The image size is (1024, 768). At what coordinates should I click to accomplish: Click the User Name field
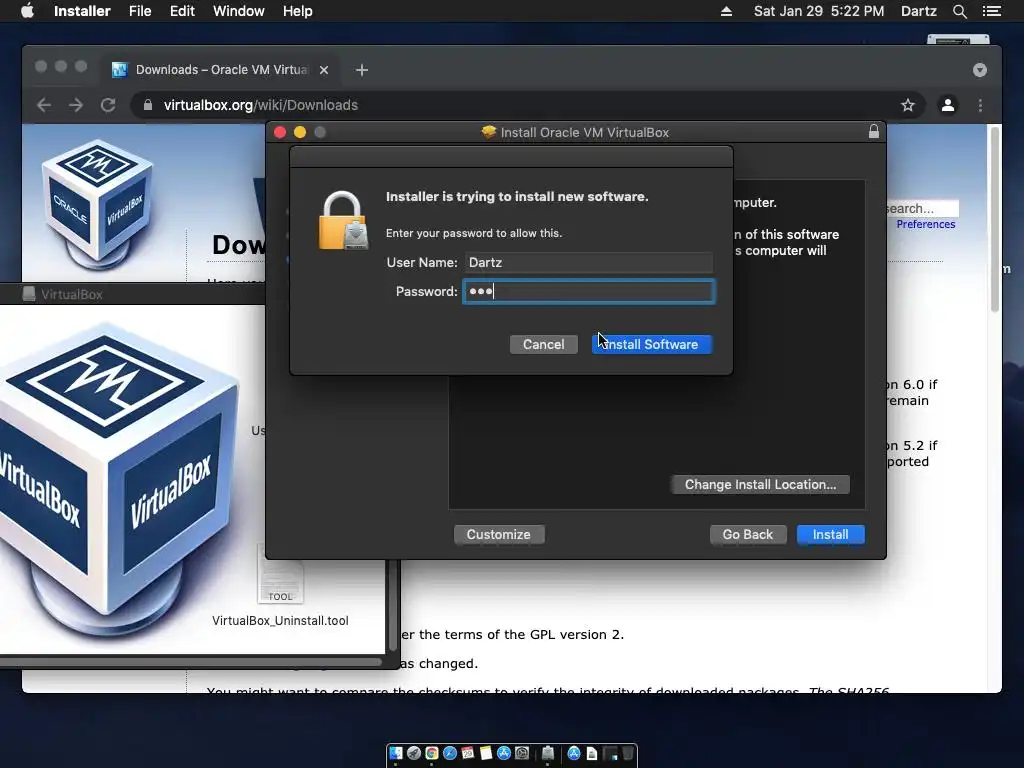coord(588,263)
